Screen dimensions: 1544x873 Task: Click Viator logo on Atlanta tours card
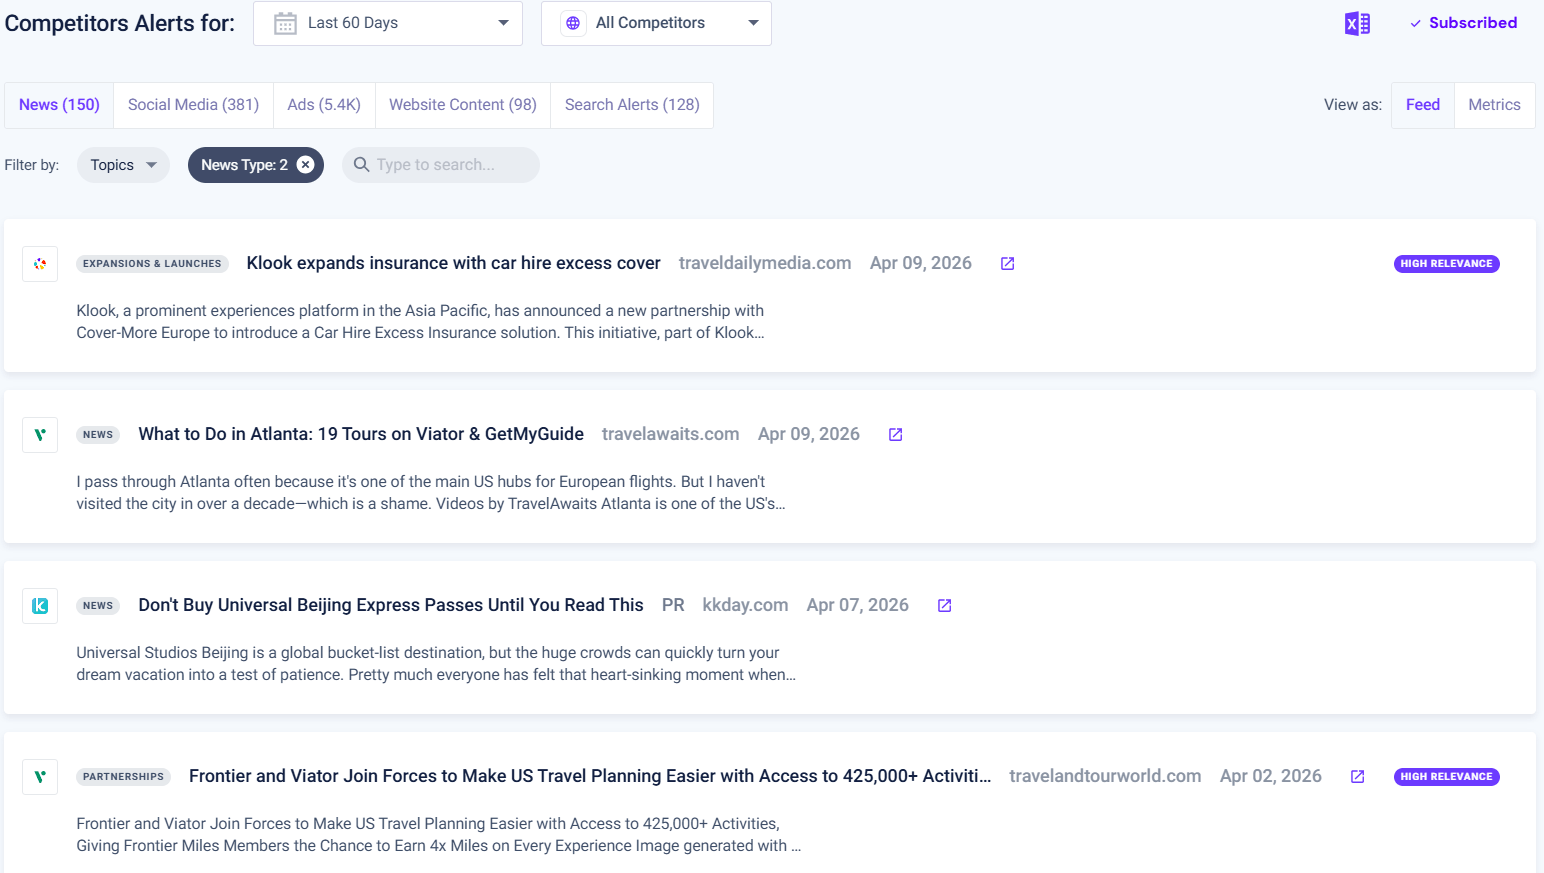[x=40, y=435]
